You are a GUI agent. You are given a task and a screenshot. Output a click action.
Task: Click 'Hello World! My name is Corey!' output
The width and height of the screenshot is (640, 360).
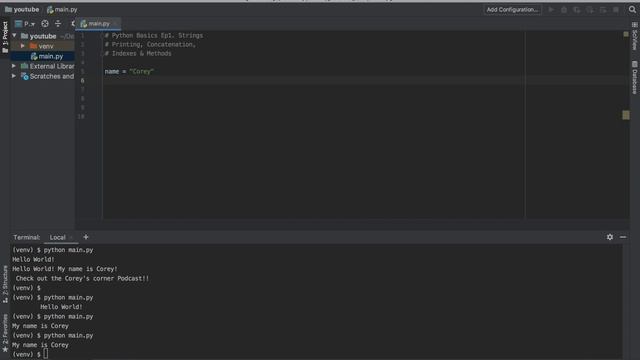(x=65, y=269)
